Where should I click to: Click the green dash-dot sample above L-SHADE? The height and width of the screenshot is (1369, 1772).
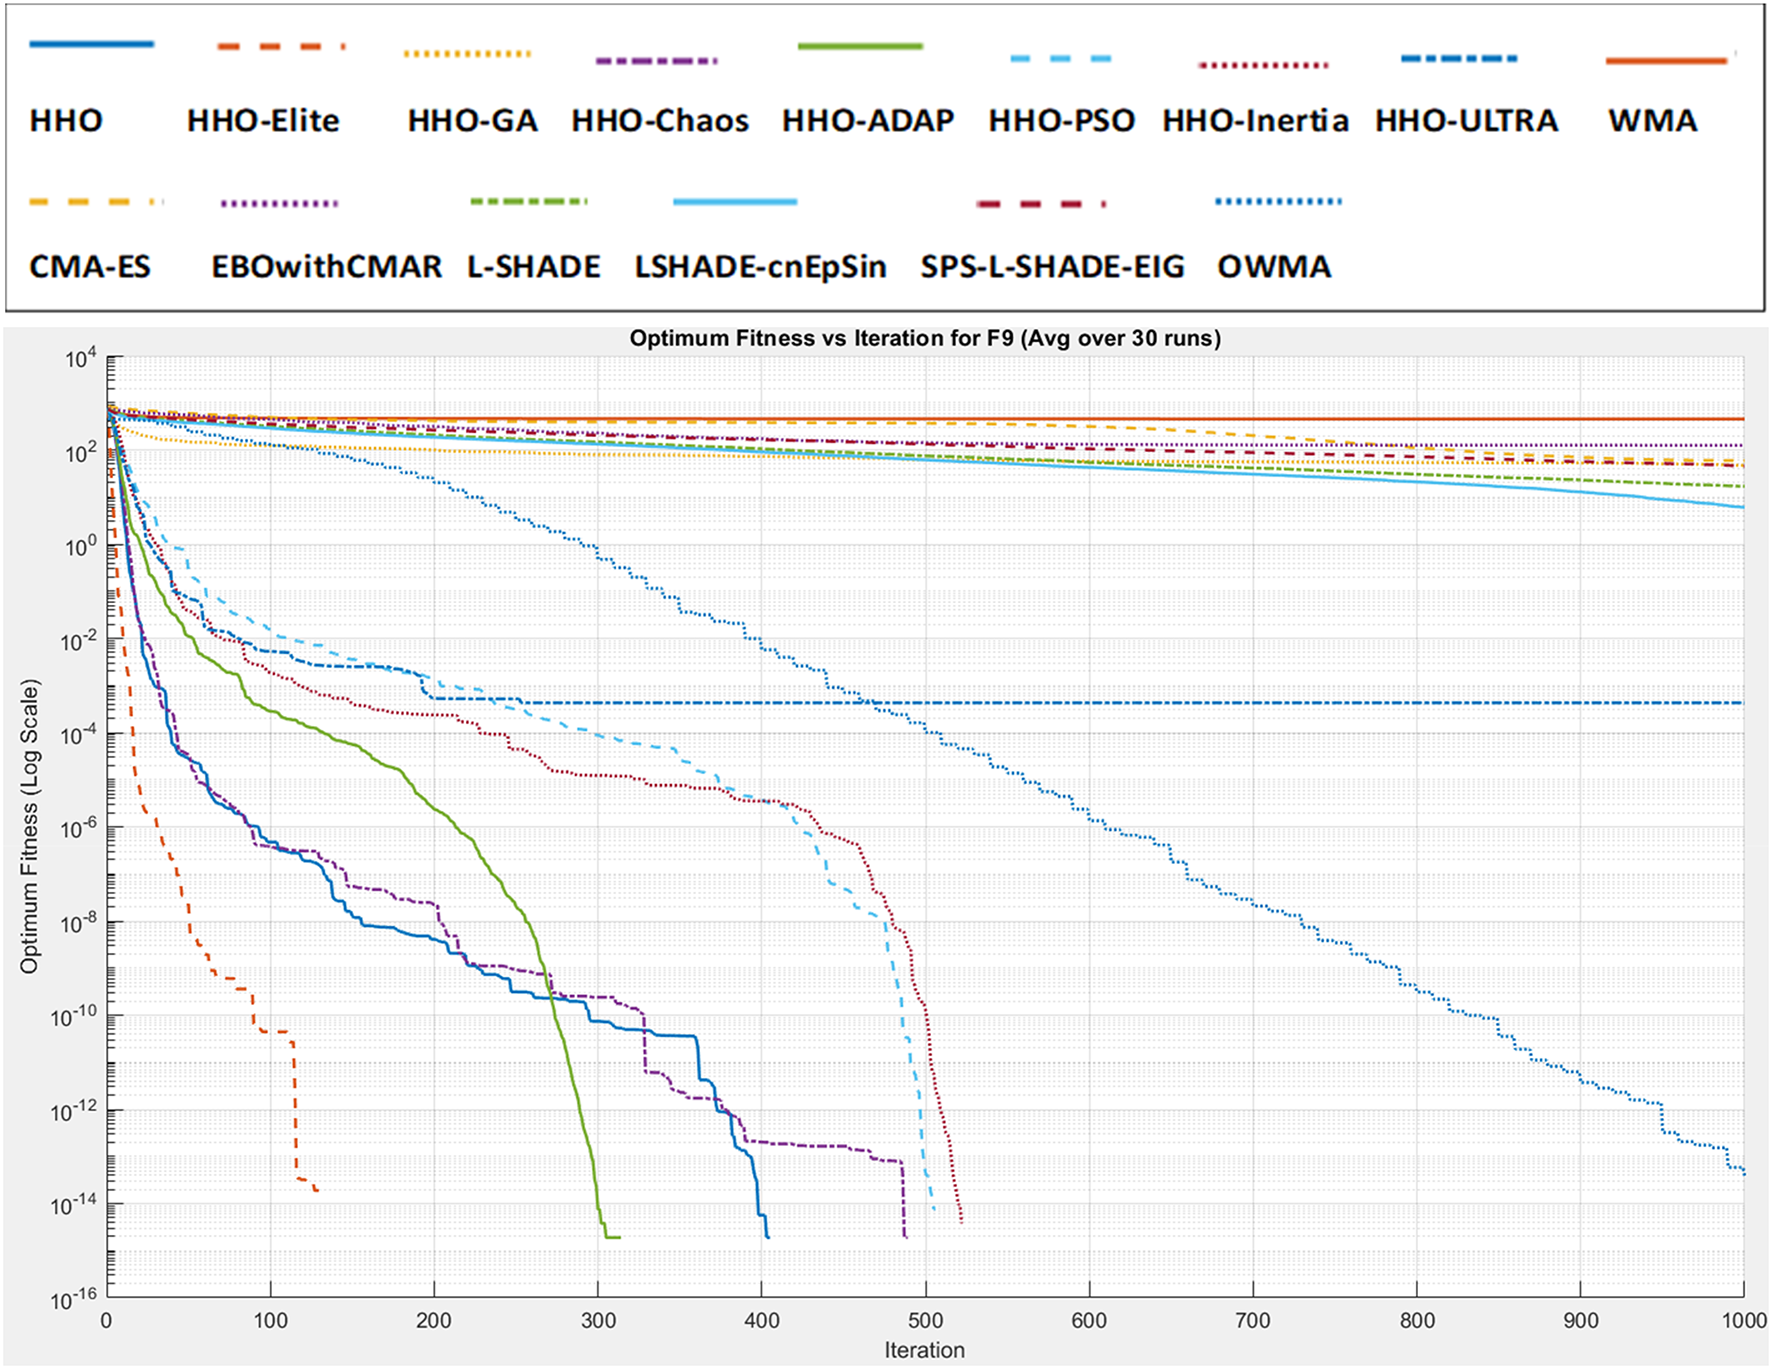[529, 202]
